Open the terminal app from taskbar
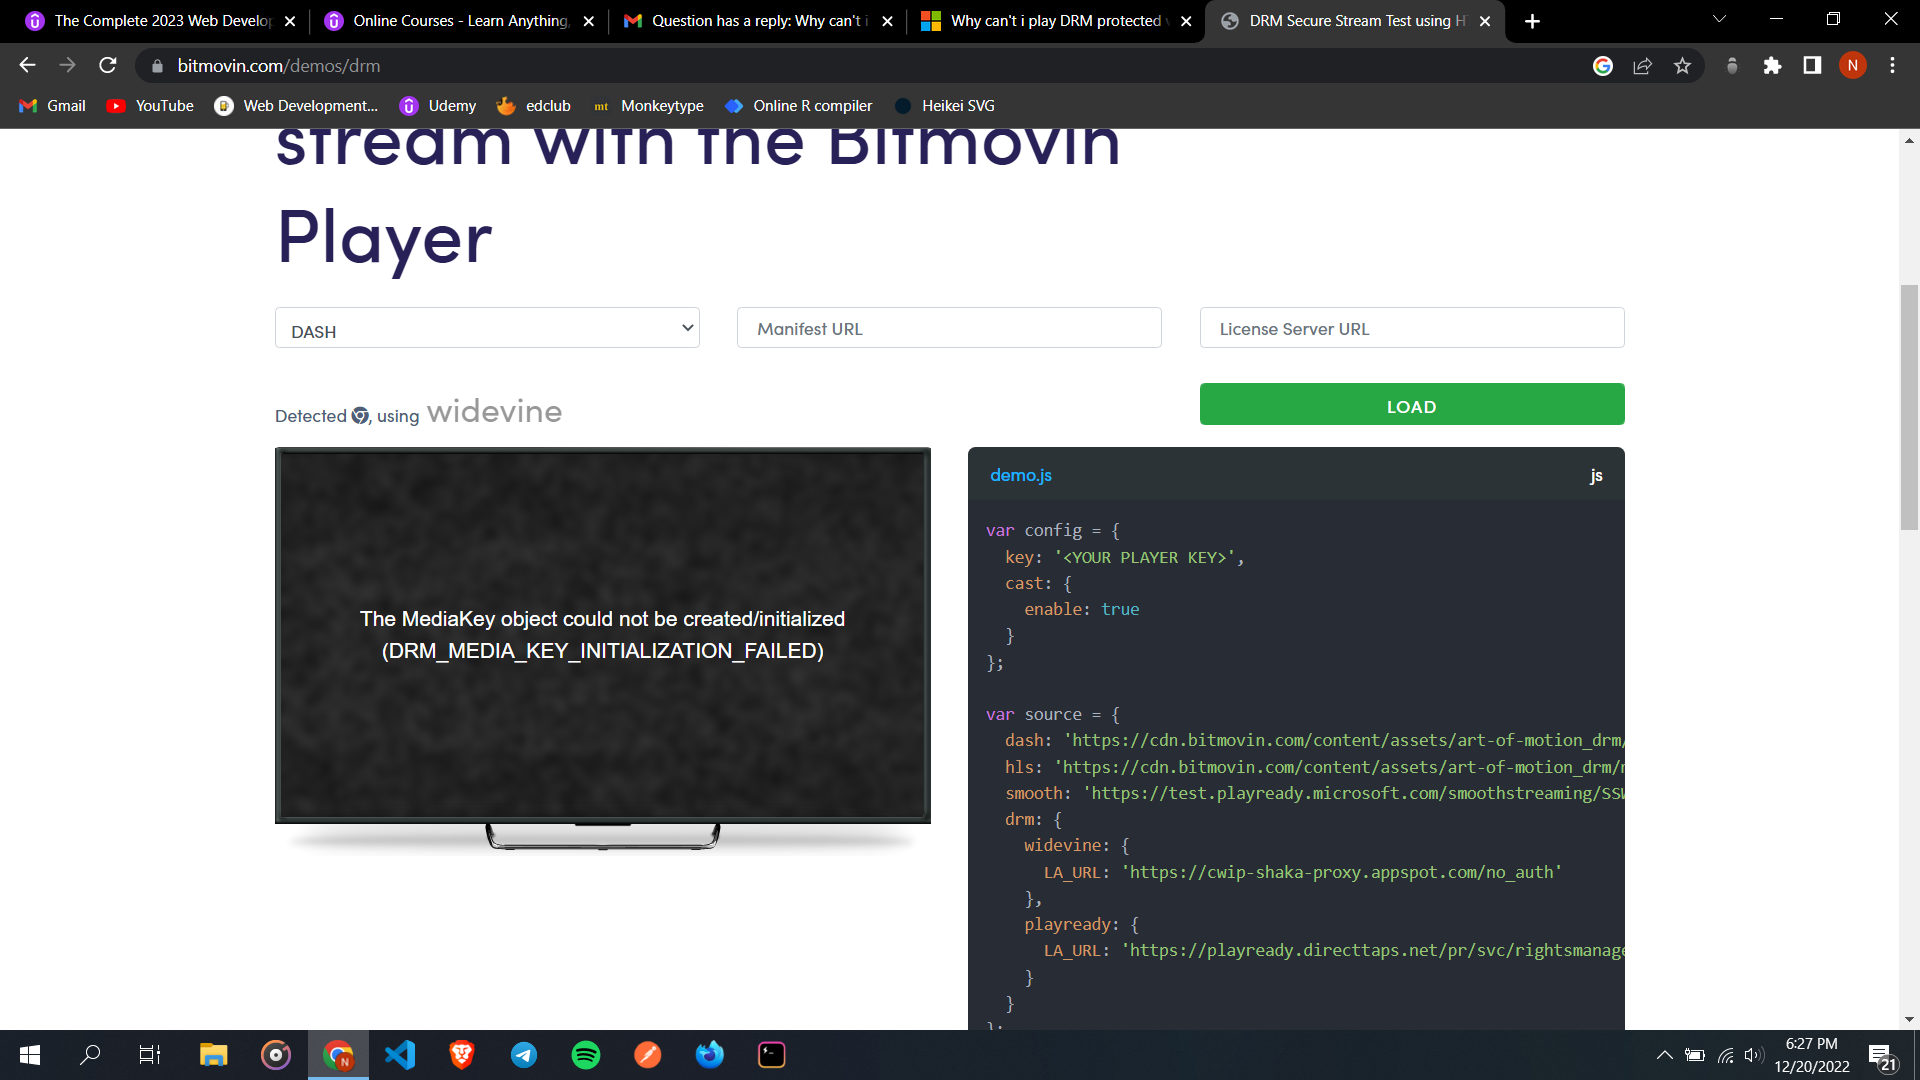The image size is (1920, 1080). tap(772, 1055)
